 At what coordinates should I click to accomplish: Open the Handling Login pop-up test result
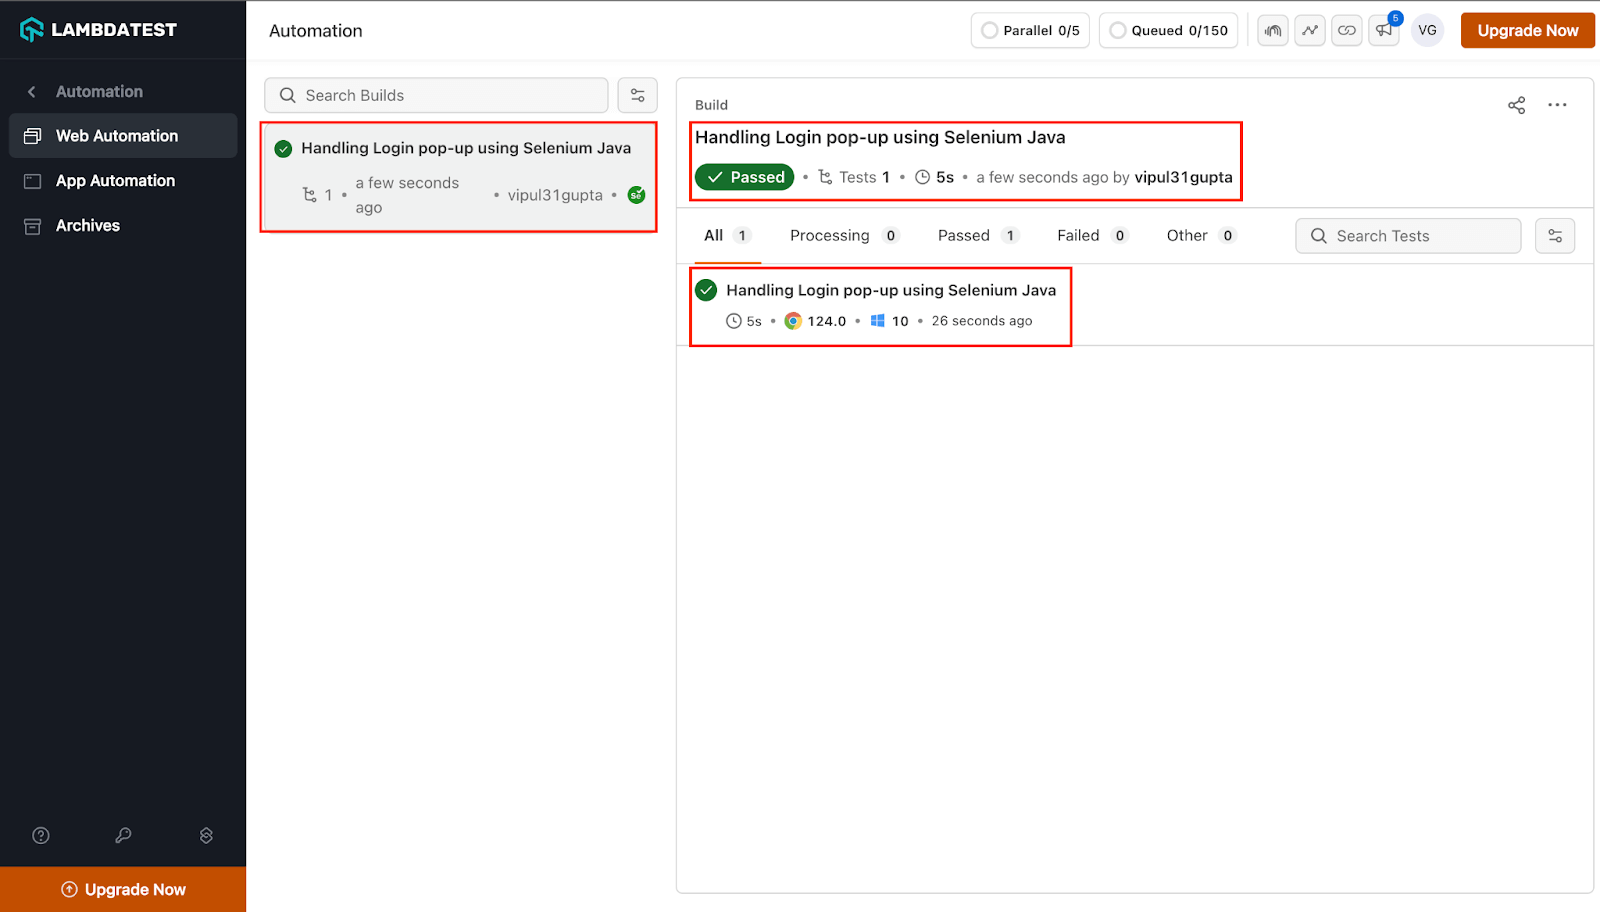click(x=890, y=290)
